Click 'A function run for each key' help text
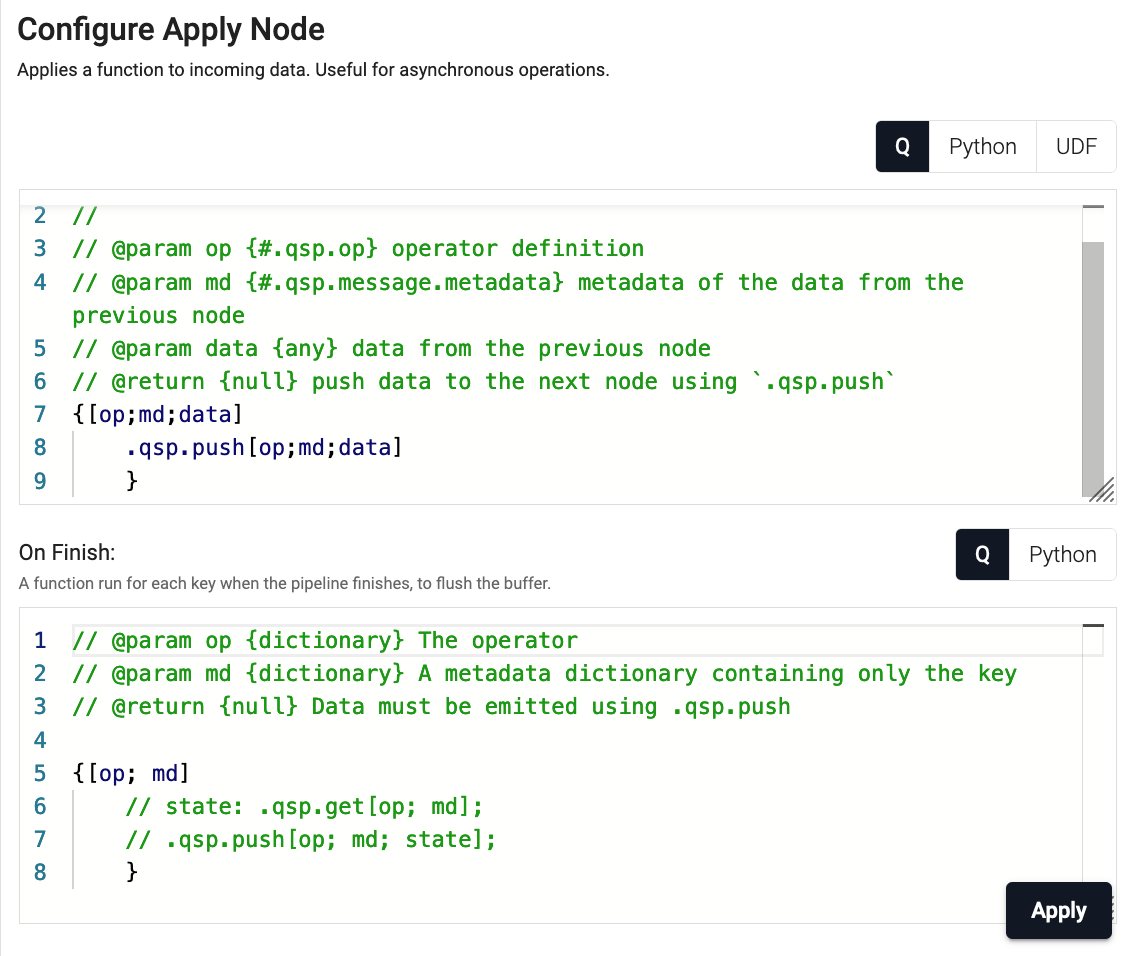1132x956 pixels. (x=284, y=583)
